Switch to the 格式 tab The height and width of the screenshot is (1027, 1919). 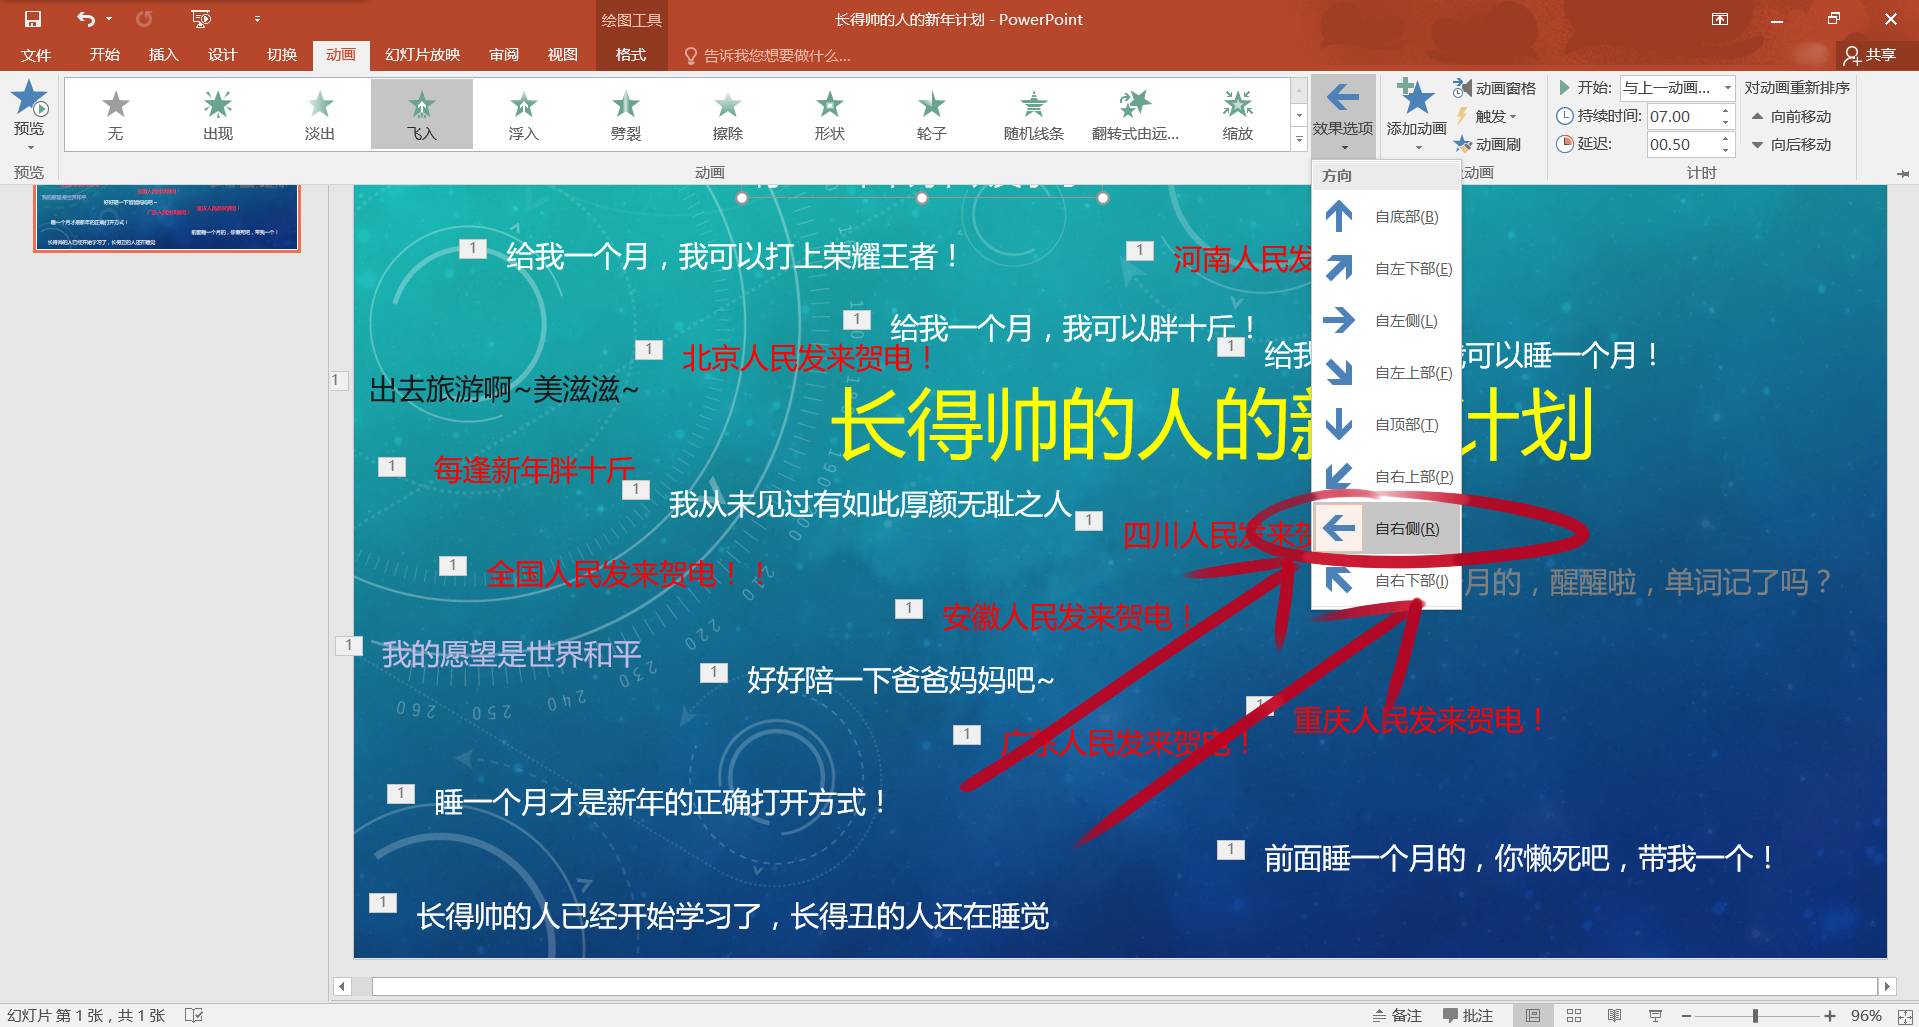pyautogui.click(x=631, y=55)
